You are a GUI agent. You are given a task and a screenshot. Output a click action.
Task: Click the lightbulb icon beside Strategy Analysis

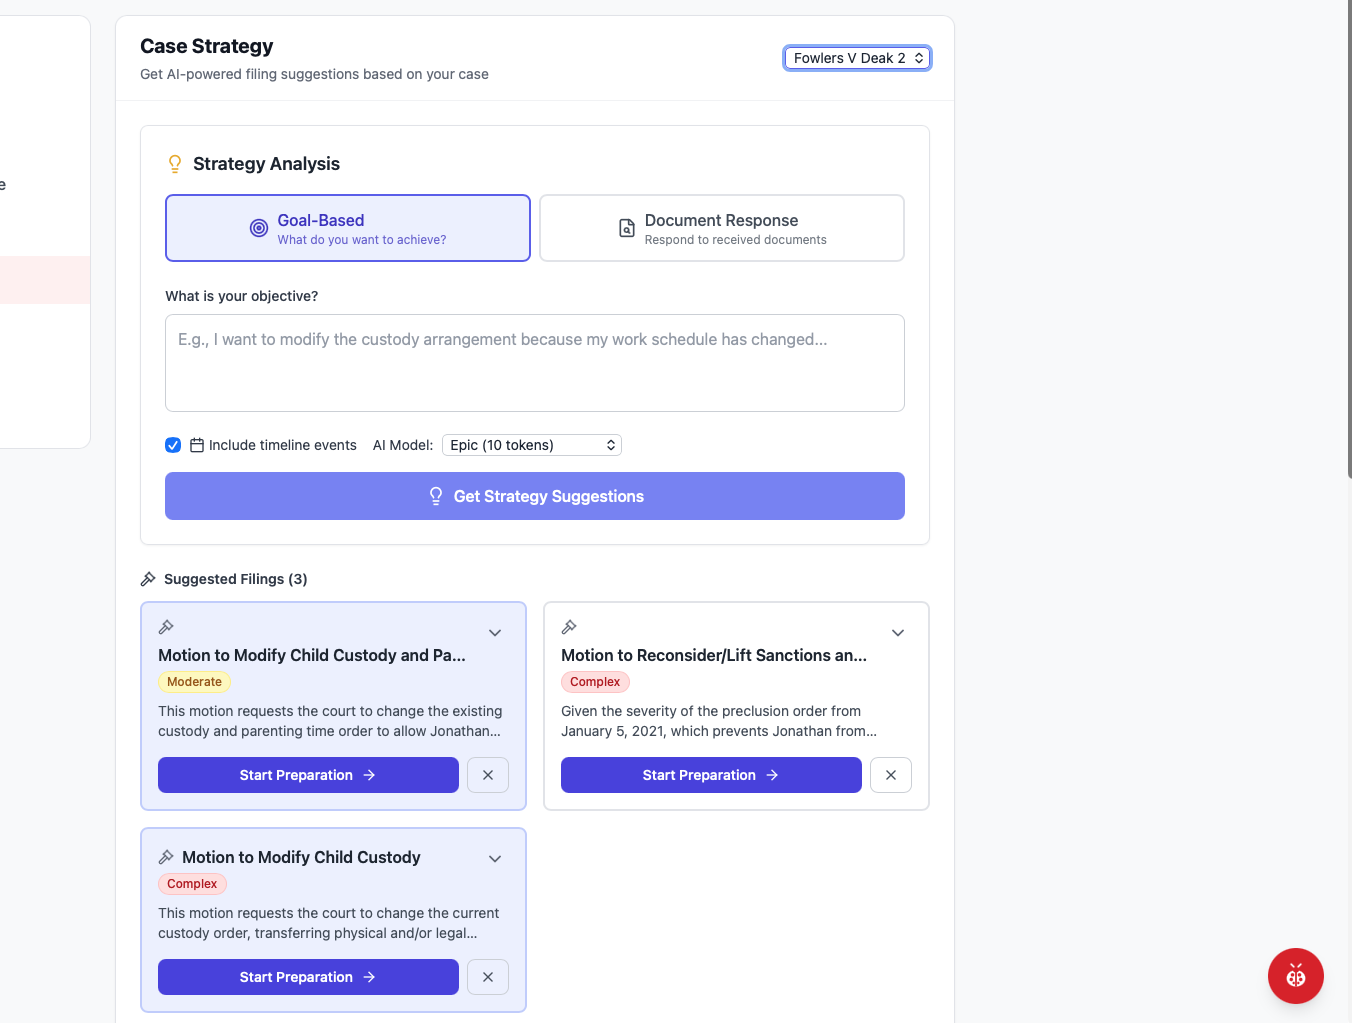pos(175,164)
